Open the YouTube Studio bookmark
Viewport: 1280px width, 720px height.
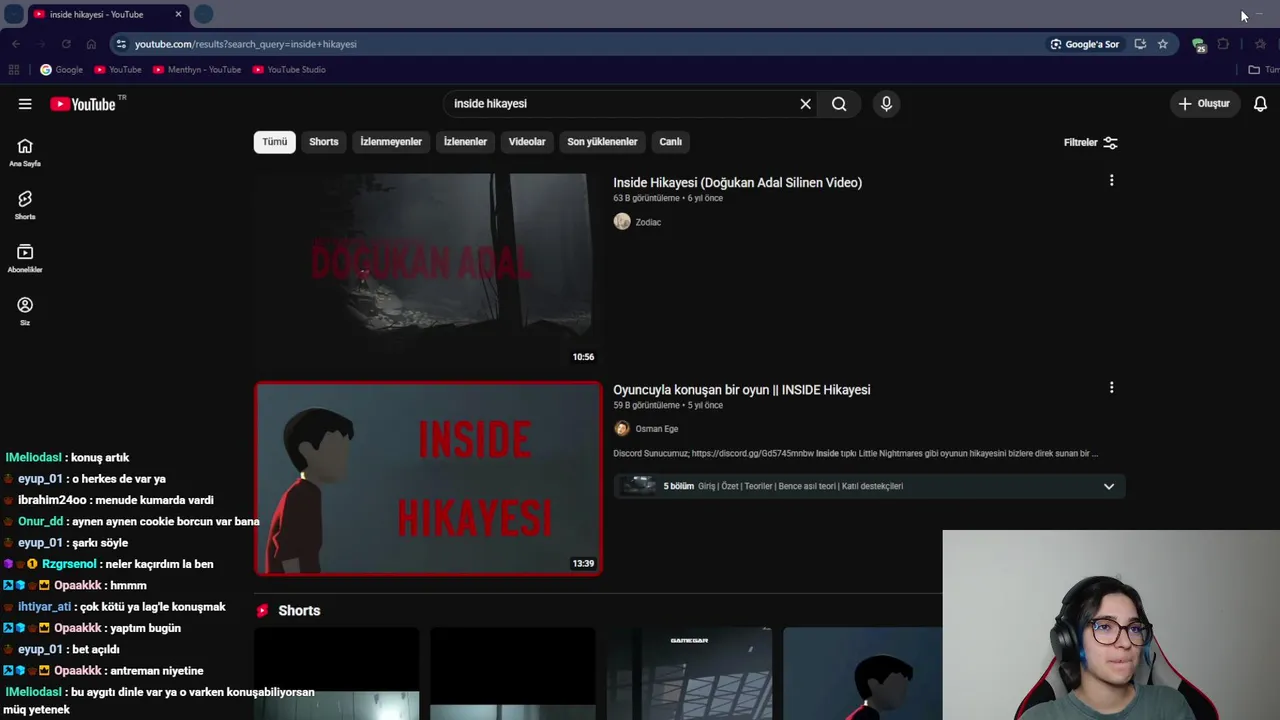[289, 70]
